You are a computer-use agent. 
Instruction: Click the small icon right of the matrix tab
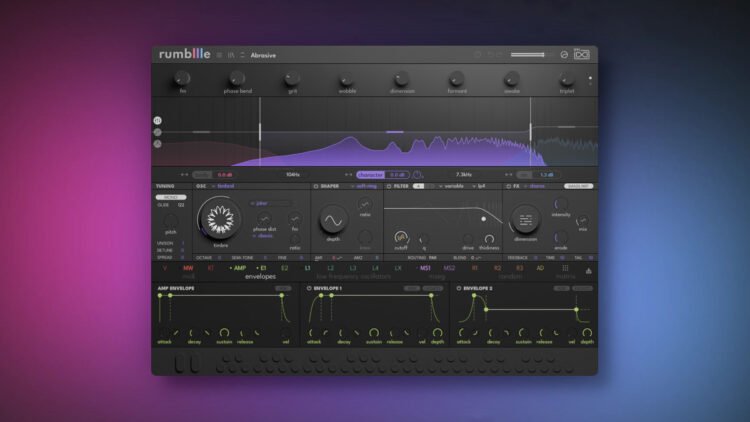[589, 271]
